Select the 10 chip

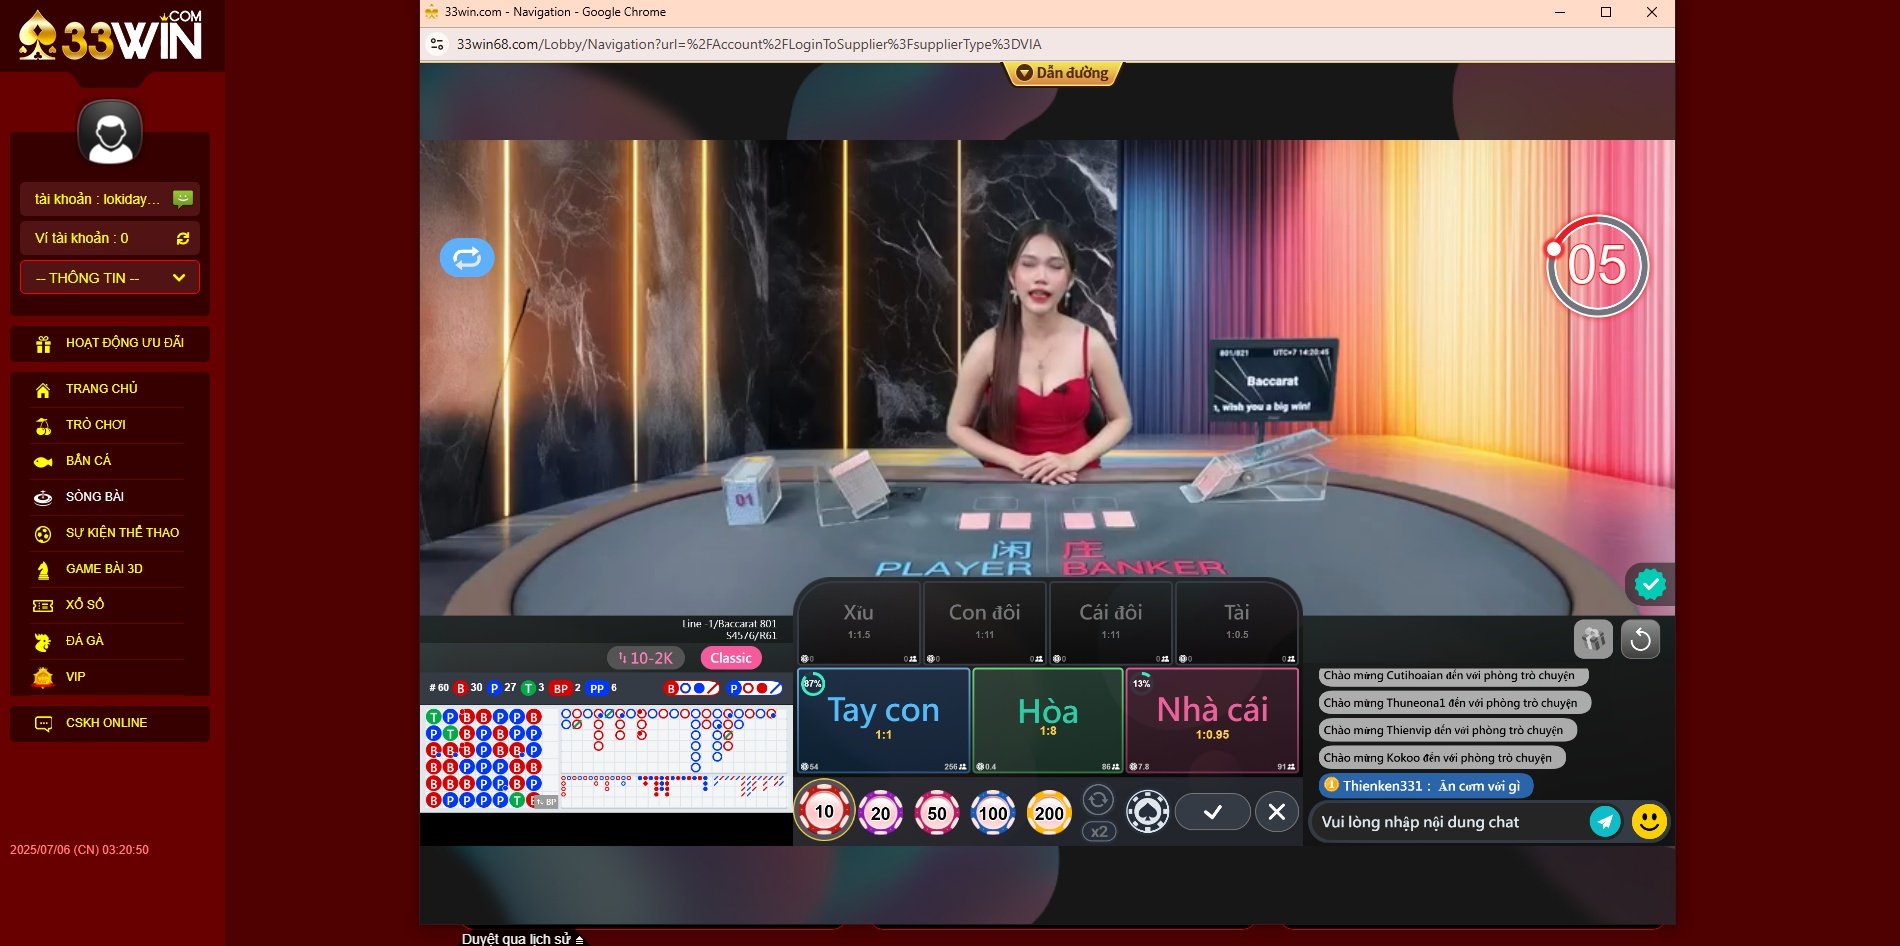(824, 811)
